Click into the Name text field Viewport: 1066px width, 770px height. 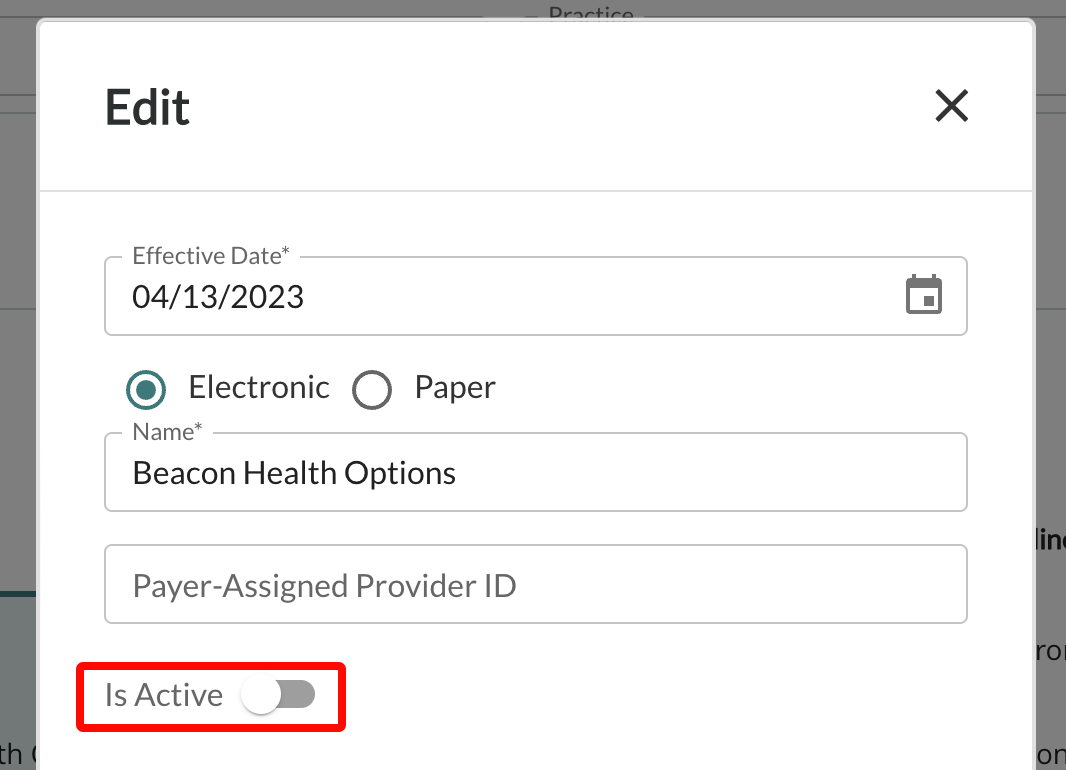pos(536,472)
